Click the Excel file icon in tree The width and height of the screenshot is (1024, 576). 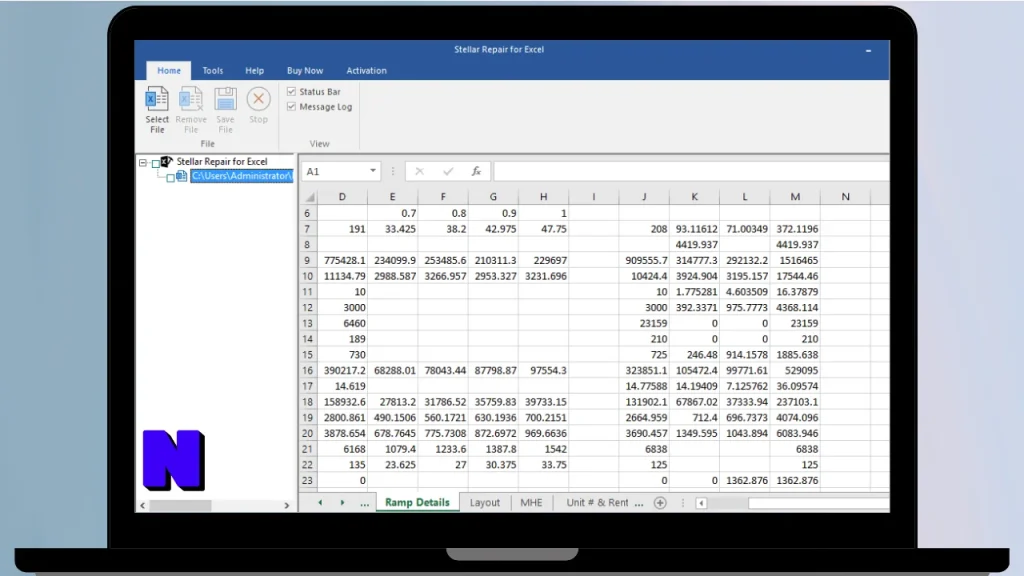click(182, 176)
